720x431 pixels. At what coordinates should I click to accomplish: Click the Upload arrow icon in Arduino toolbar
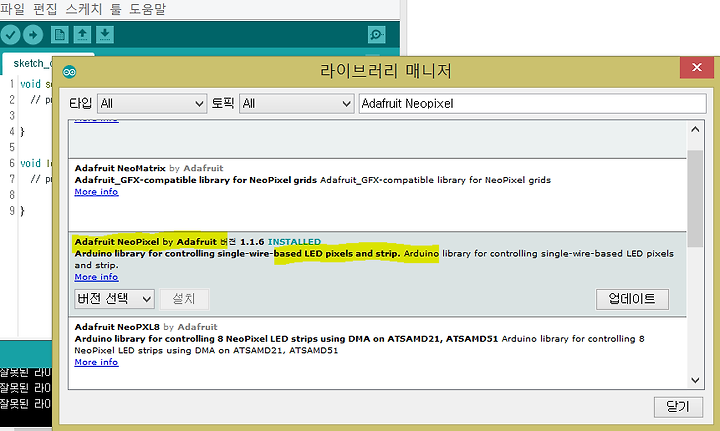pos(33,34)
